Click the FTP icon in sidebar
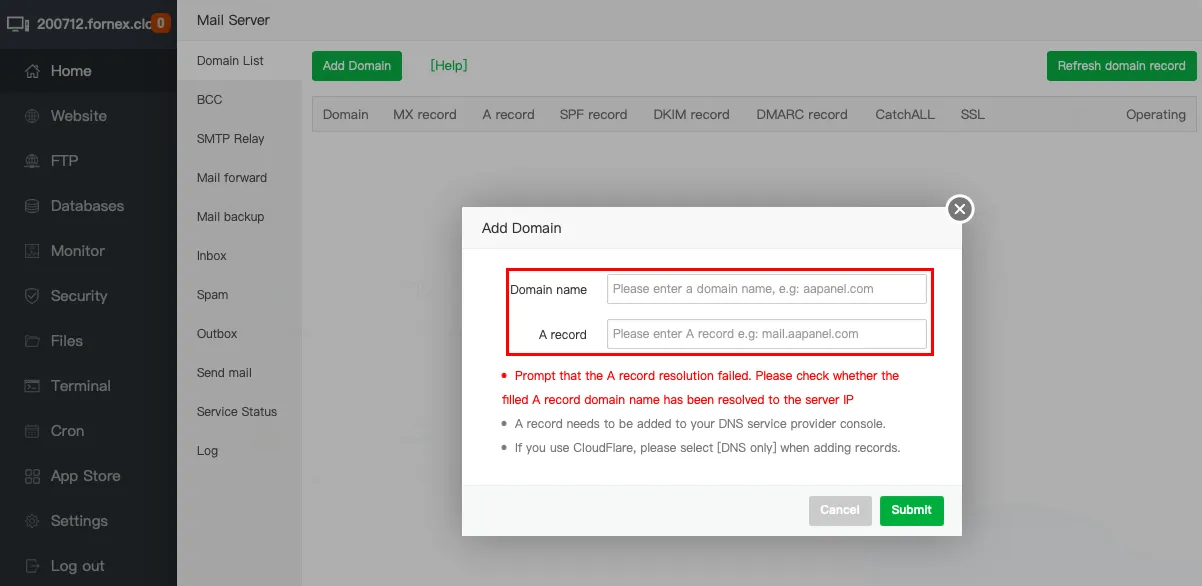Image resolution: width=1202 pixels, height=586 pixels. tap(32, 161)
